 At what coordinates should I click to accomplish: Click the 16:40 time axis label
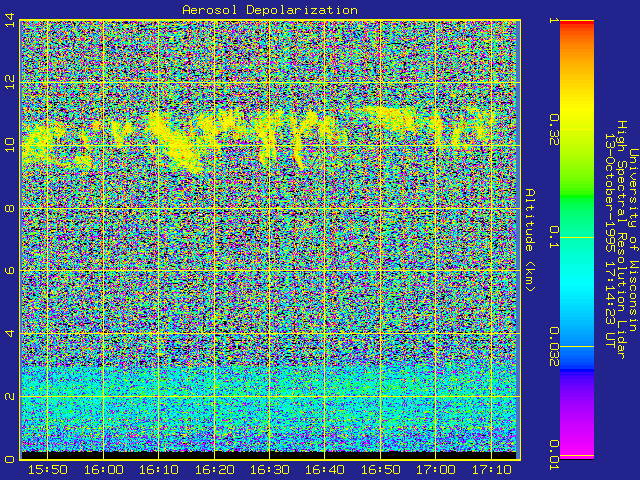325,470
